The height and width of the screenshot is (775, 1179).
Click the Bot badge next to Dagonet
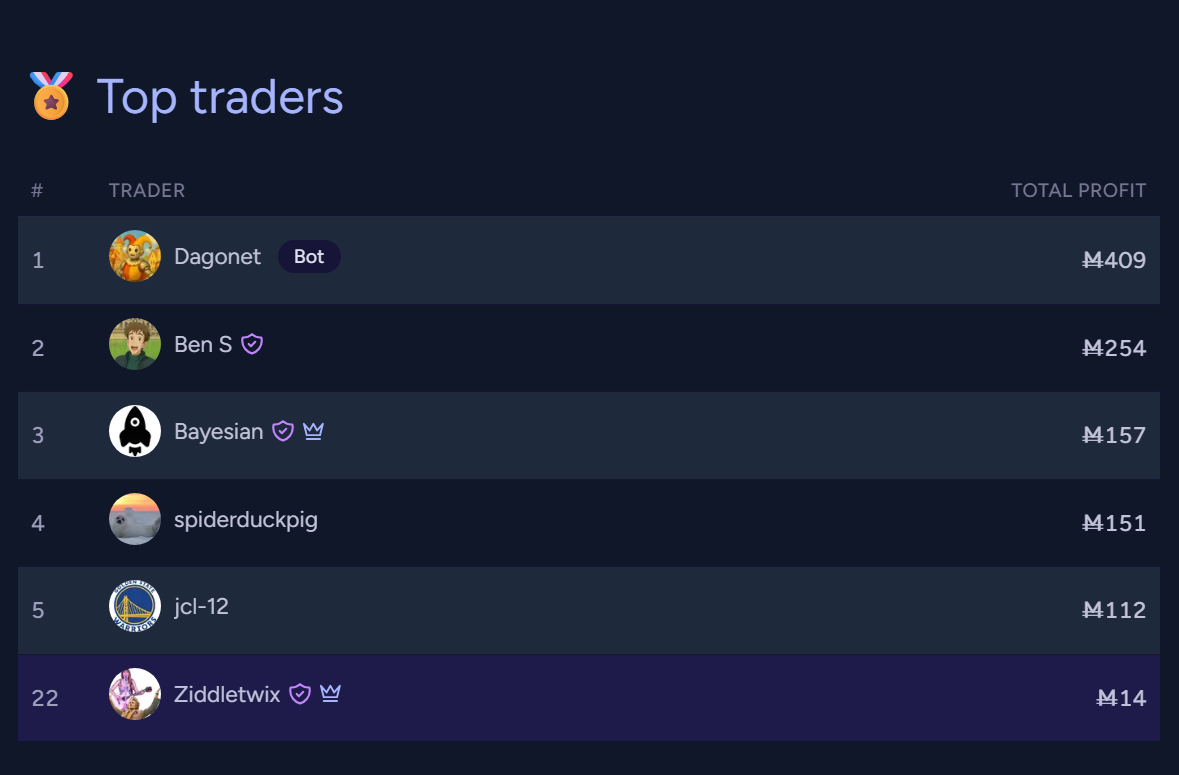click(x=309, y=257)
